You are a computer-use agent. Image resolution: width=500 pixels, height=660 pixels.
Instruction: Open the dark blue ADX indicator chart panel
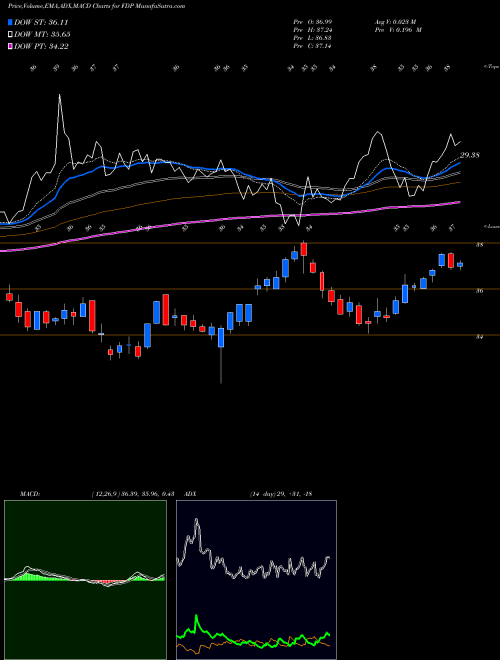click(256, 580)
